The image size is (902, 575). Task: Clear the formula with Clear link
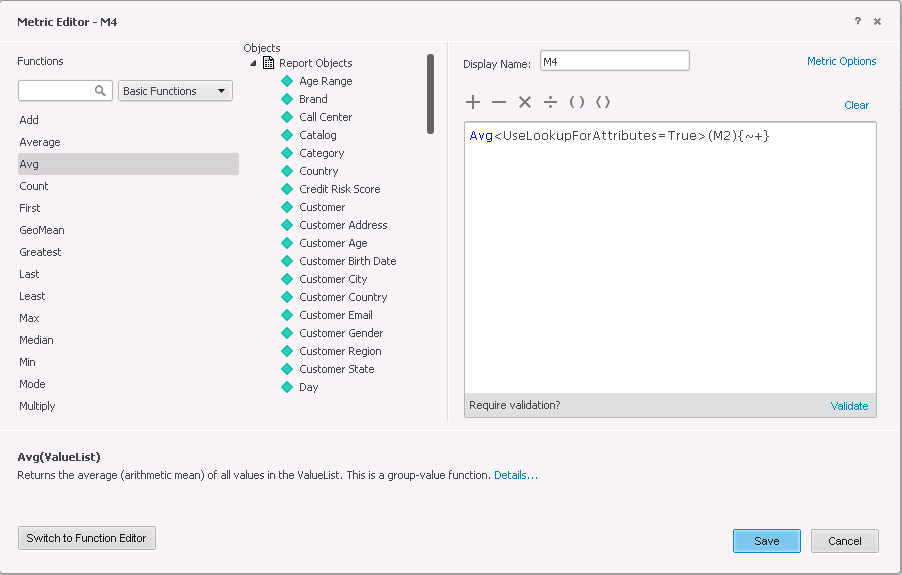pos(856,105)
